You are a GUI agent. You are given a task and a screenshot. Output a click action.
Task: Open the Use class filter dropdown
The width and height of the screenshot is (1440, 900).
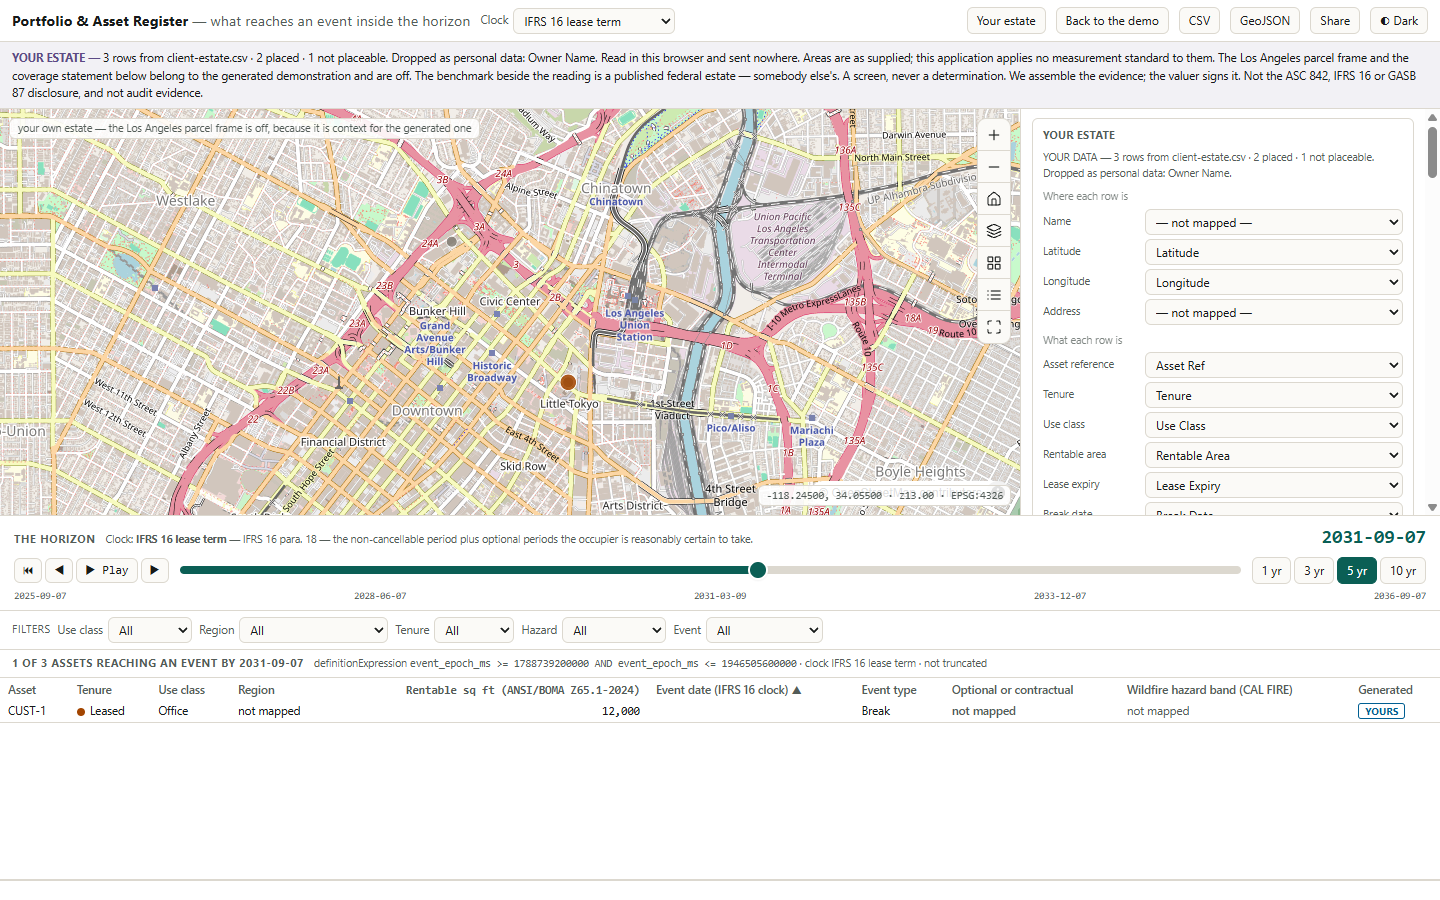(x=149, y=631)
